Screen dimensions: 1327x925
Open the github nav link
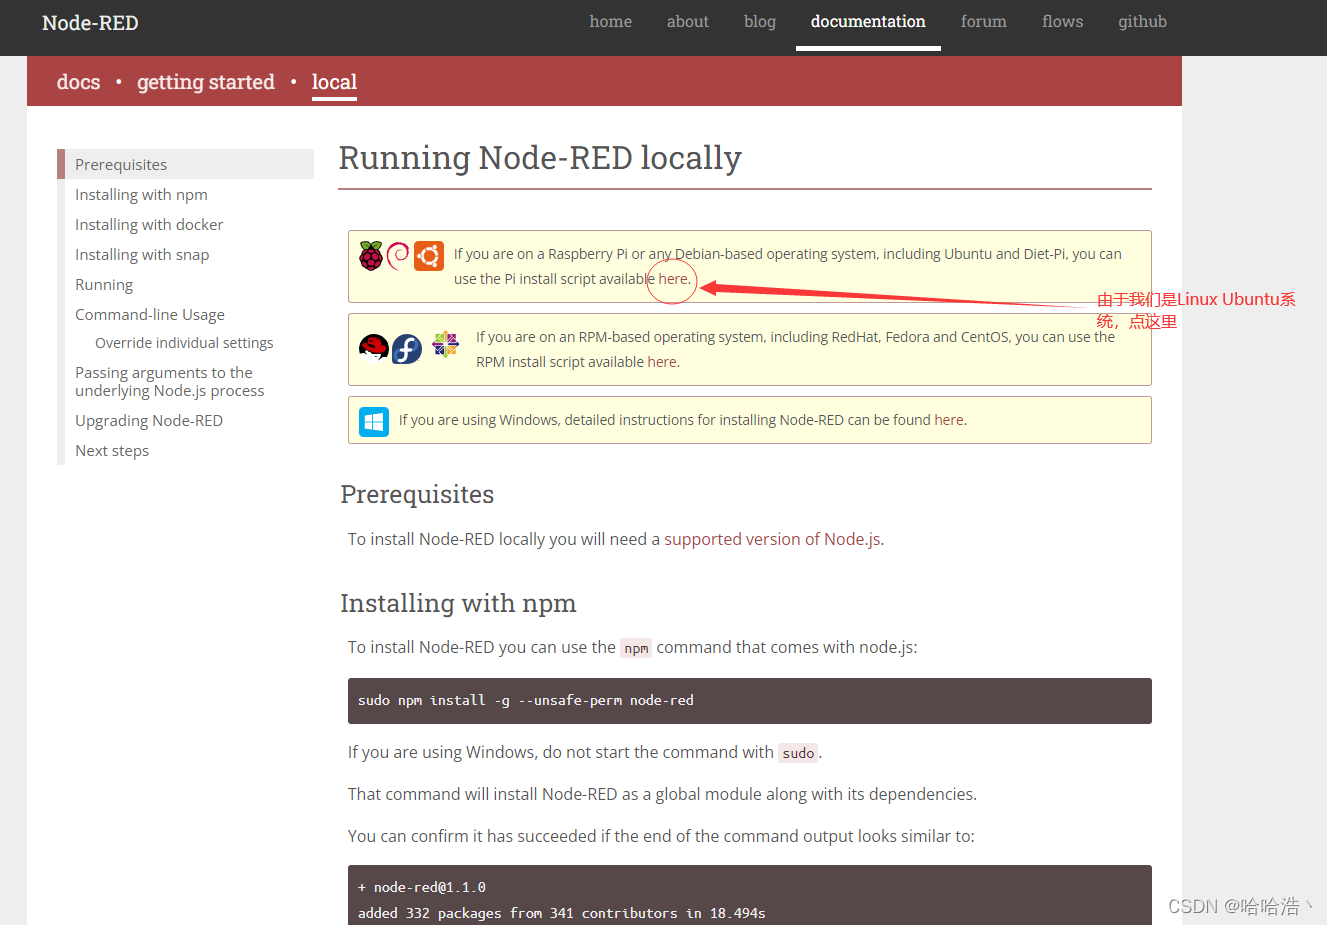click(x=1143, y=22)
